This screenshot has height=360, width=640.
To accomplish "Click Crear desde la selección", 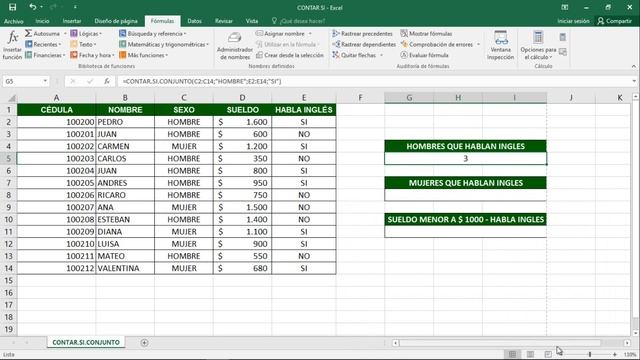I will [290, 55].
